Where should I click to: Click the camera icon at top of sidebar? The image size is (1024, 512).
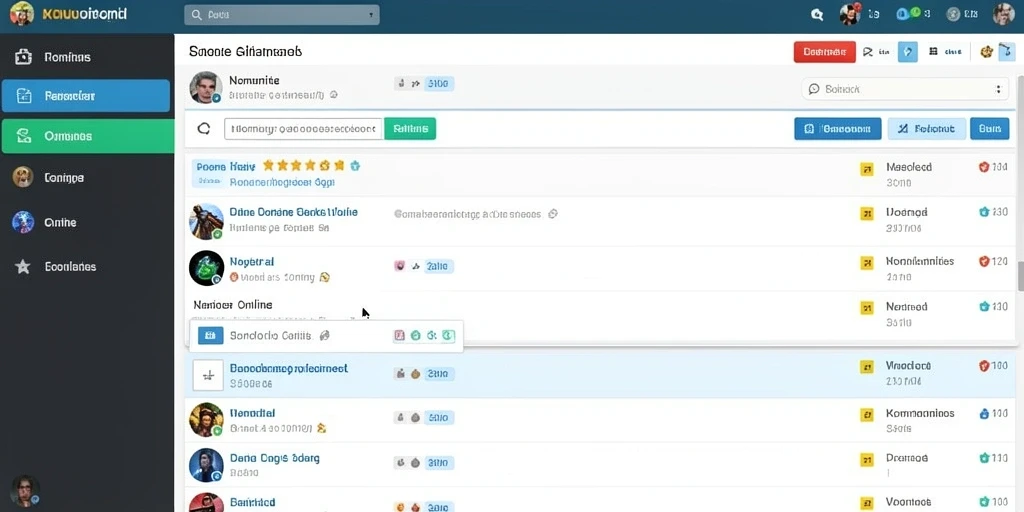click(23, 57)
